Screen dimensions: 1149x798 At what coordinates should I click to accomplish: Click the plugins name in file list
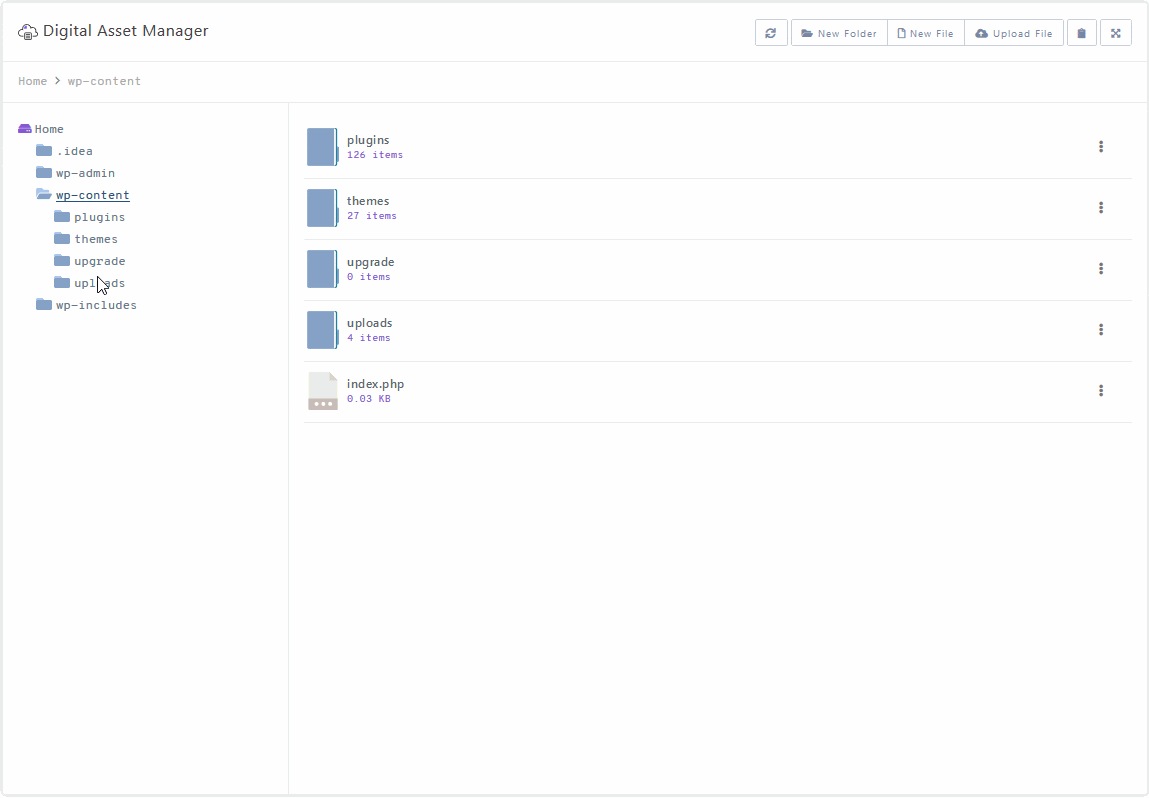[x=368, y=140]
